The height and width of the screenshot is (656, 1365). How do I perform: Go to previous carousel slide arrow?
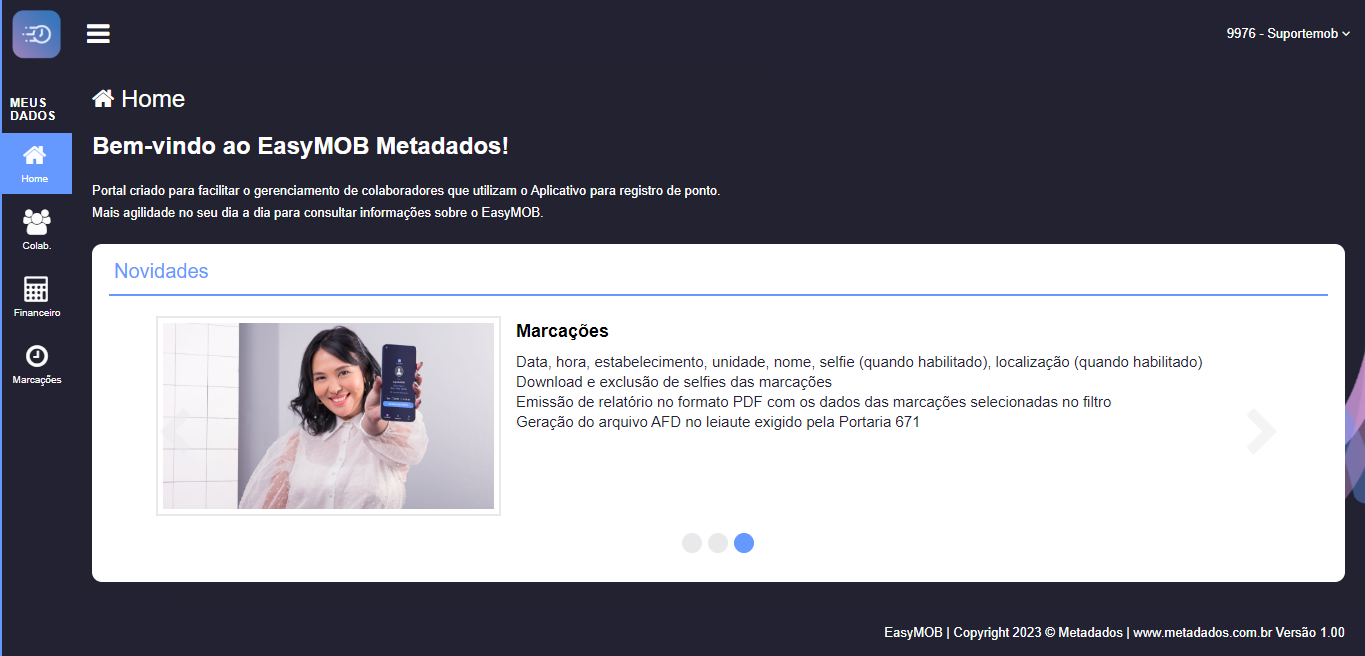pyautogui.click(x=176, y=431)
